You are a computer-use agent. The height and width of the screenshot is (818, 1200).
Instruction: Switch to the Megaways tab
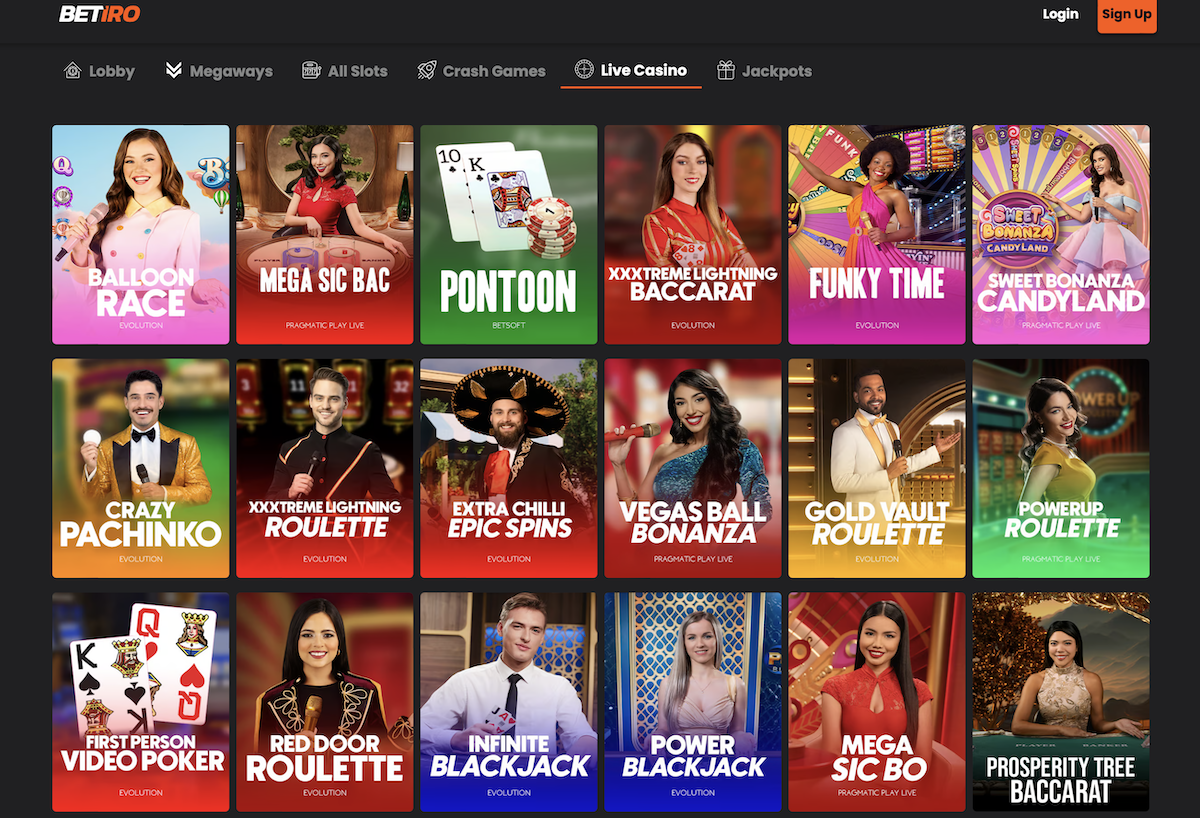pos(230,71)
